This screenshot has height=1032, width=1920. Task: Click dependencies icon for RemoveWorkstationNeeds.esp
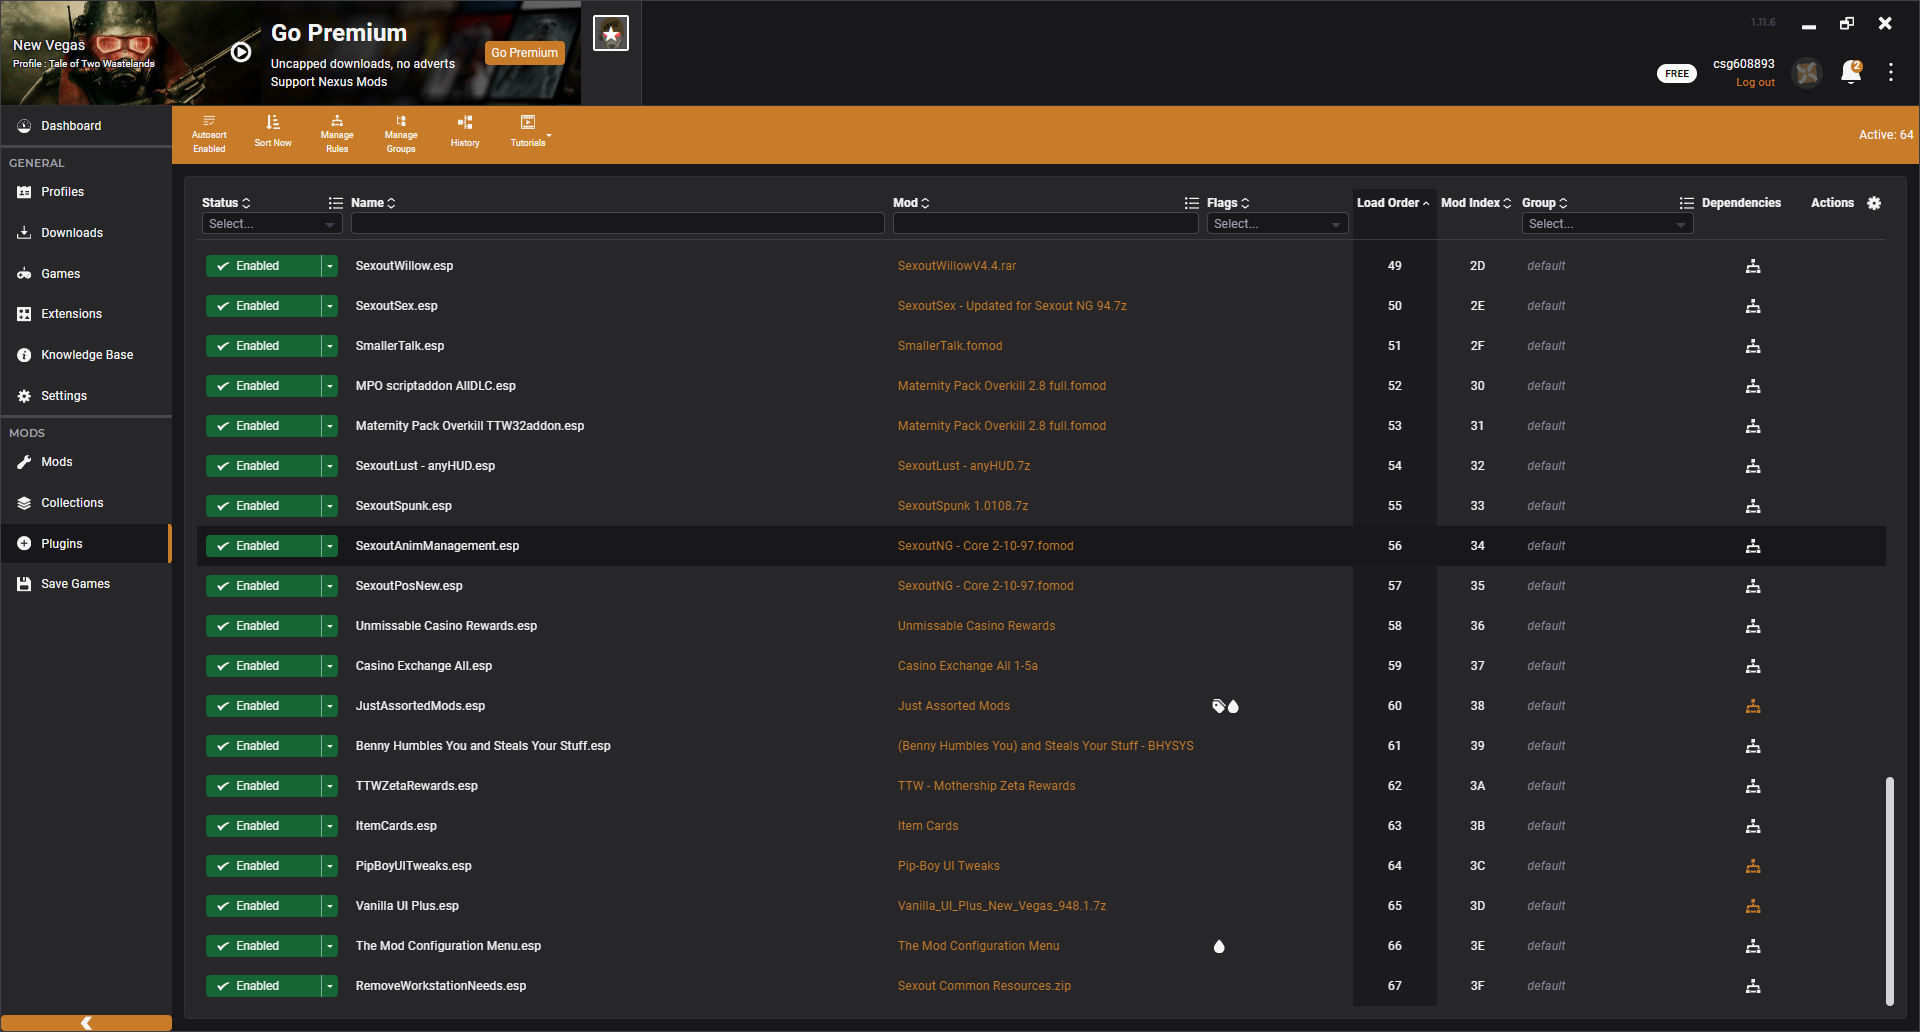[1753, 986]
